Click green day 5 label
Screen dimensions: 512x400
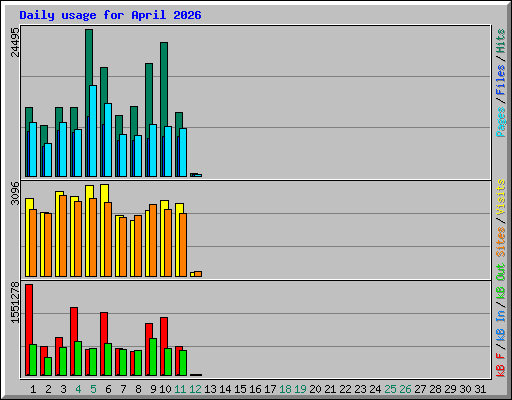(x=93, y=389)
